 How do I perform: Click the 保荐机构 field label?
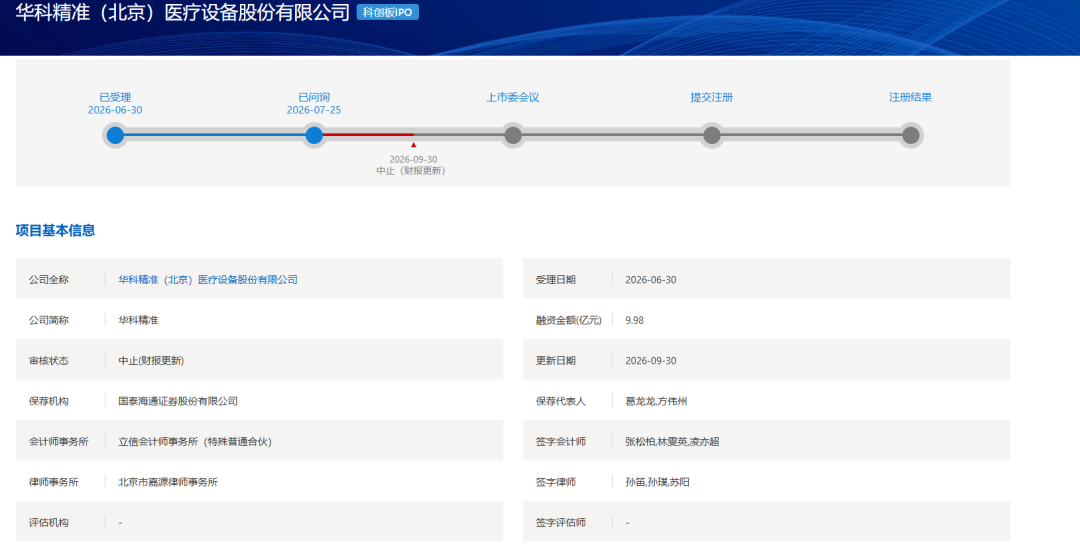pyautogui.click(x=49, y=401)
